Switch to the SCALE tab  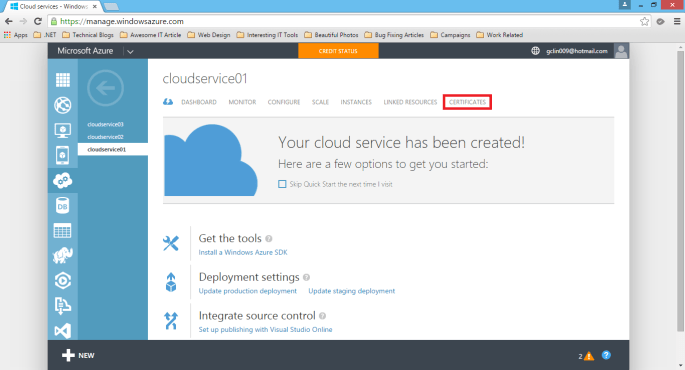(x=320, y=102)
